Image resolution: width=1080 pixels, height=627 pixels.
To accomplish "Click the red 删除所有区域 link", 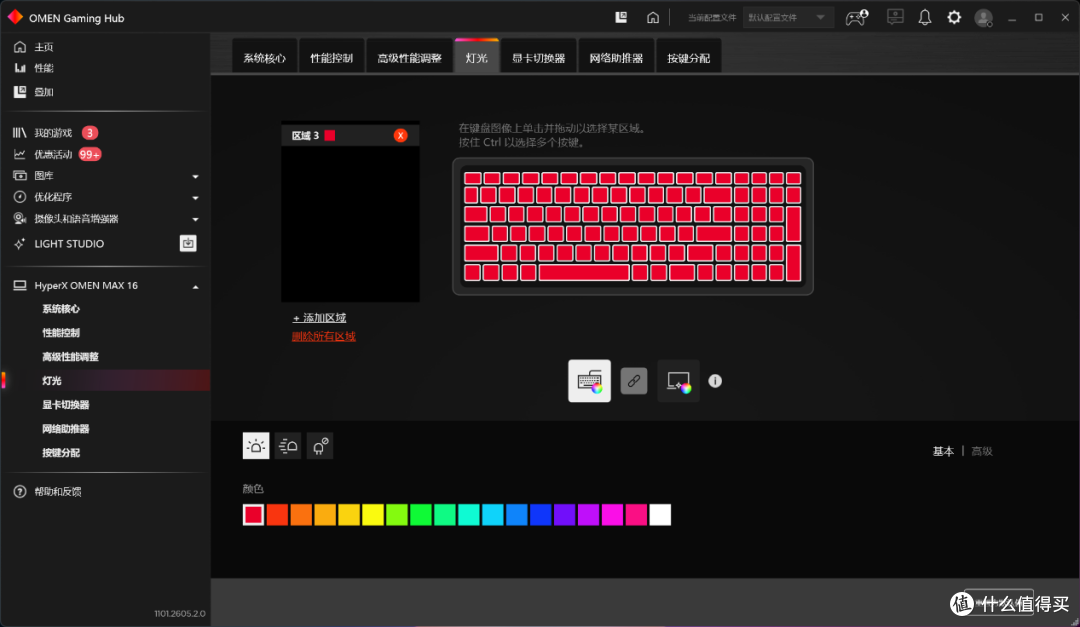I will [x=324, y=336].
